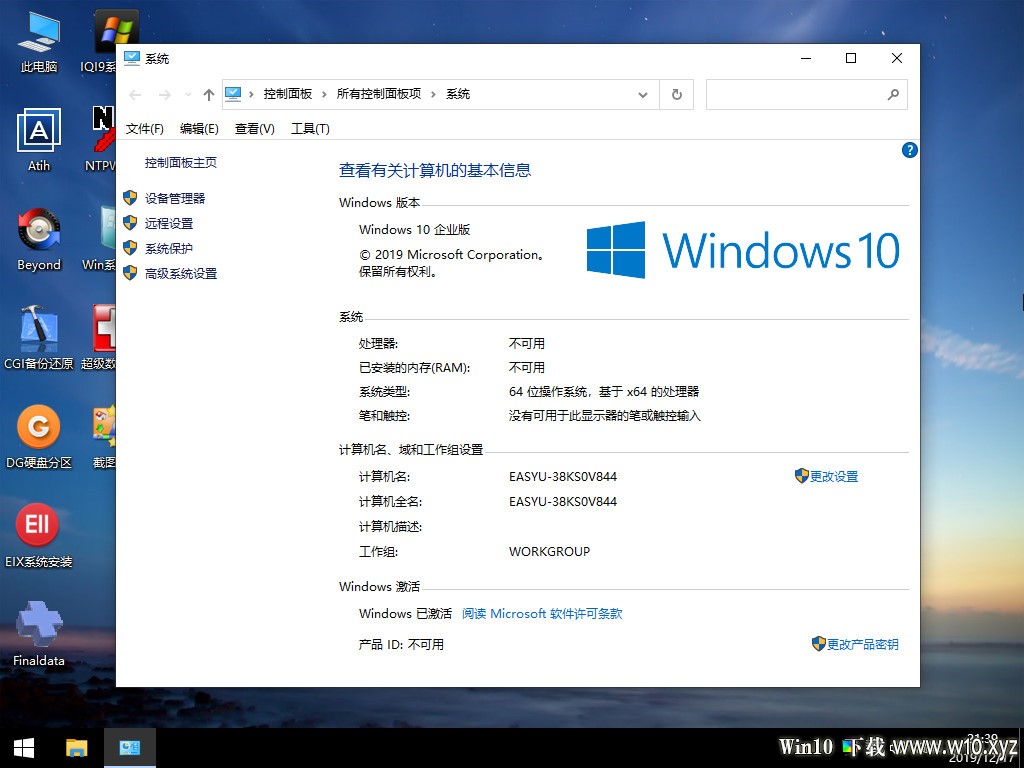Screen dimensions: 1024x768
Task: Select the Beyond desktop icon
Action: tap(39, 239)
